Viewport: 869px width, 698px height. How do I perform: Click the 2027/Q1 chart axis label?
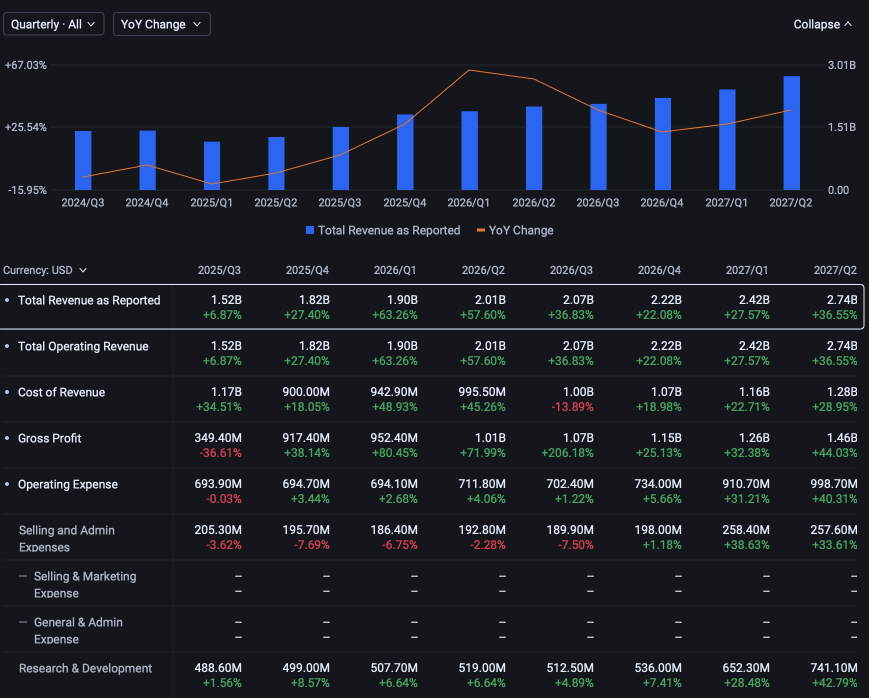(727, 203)
